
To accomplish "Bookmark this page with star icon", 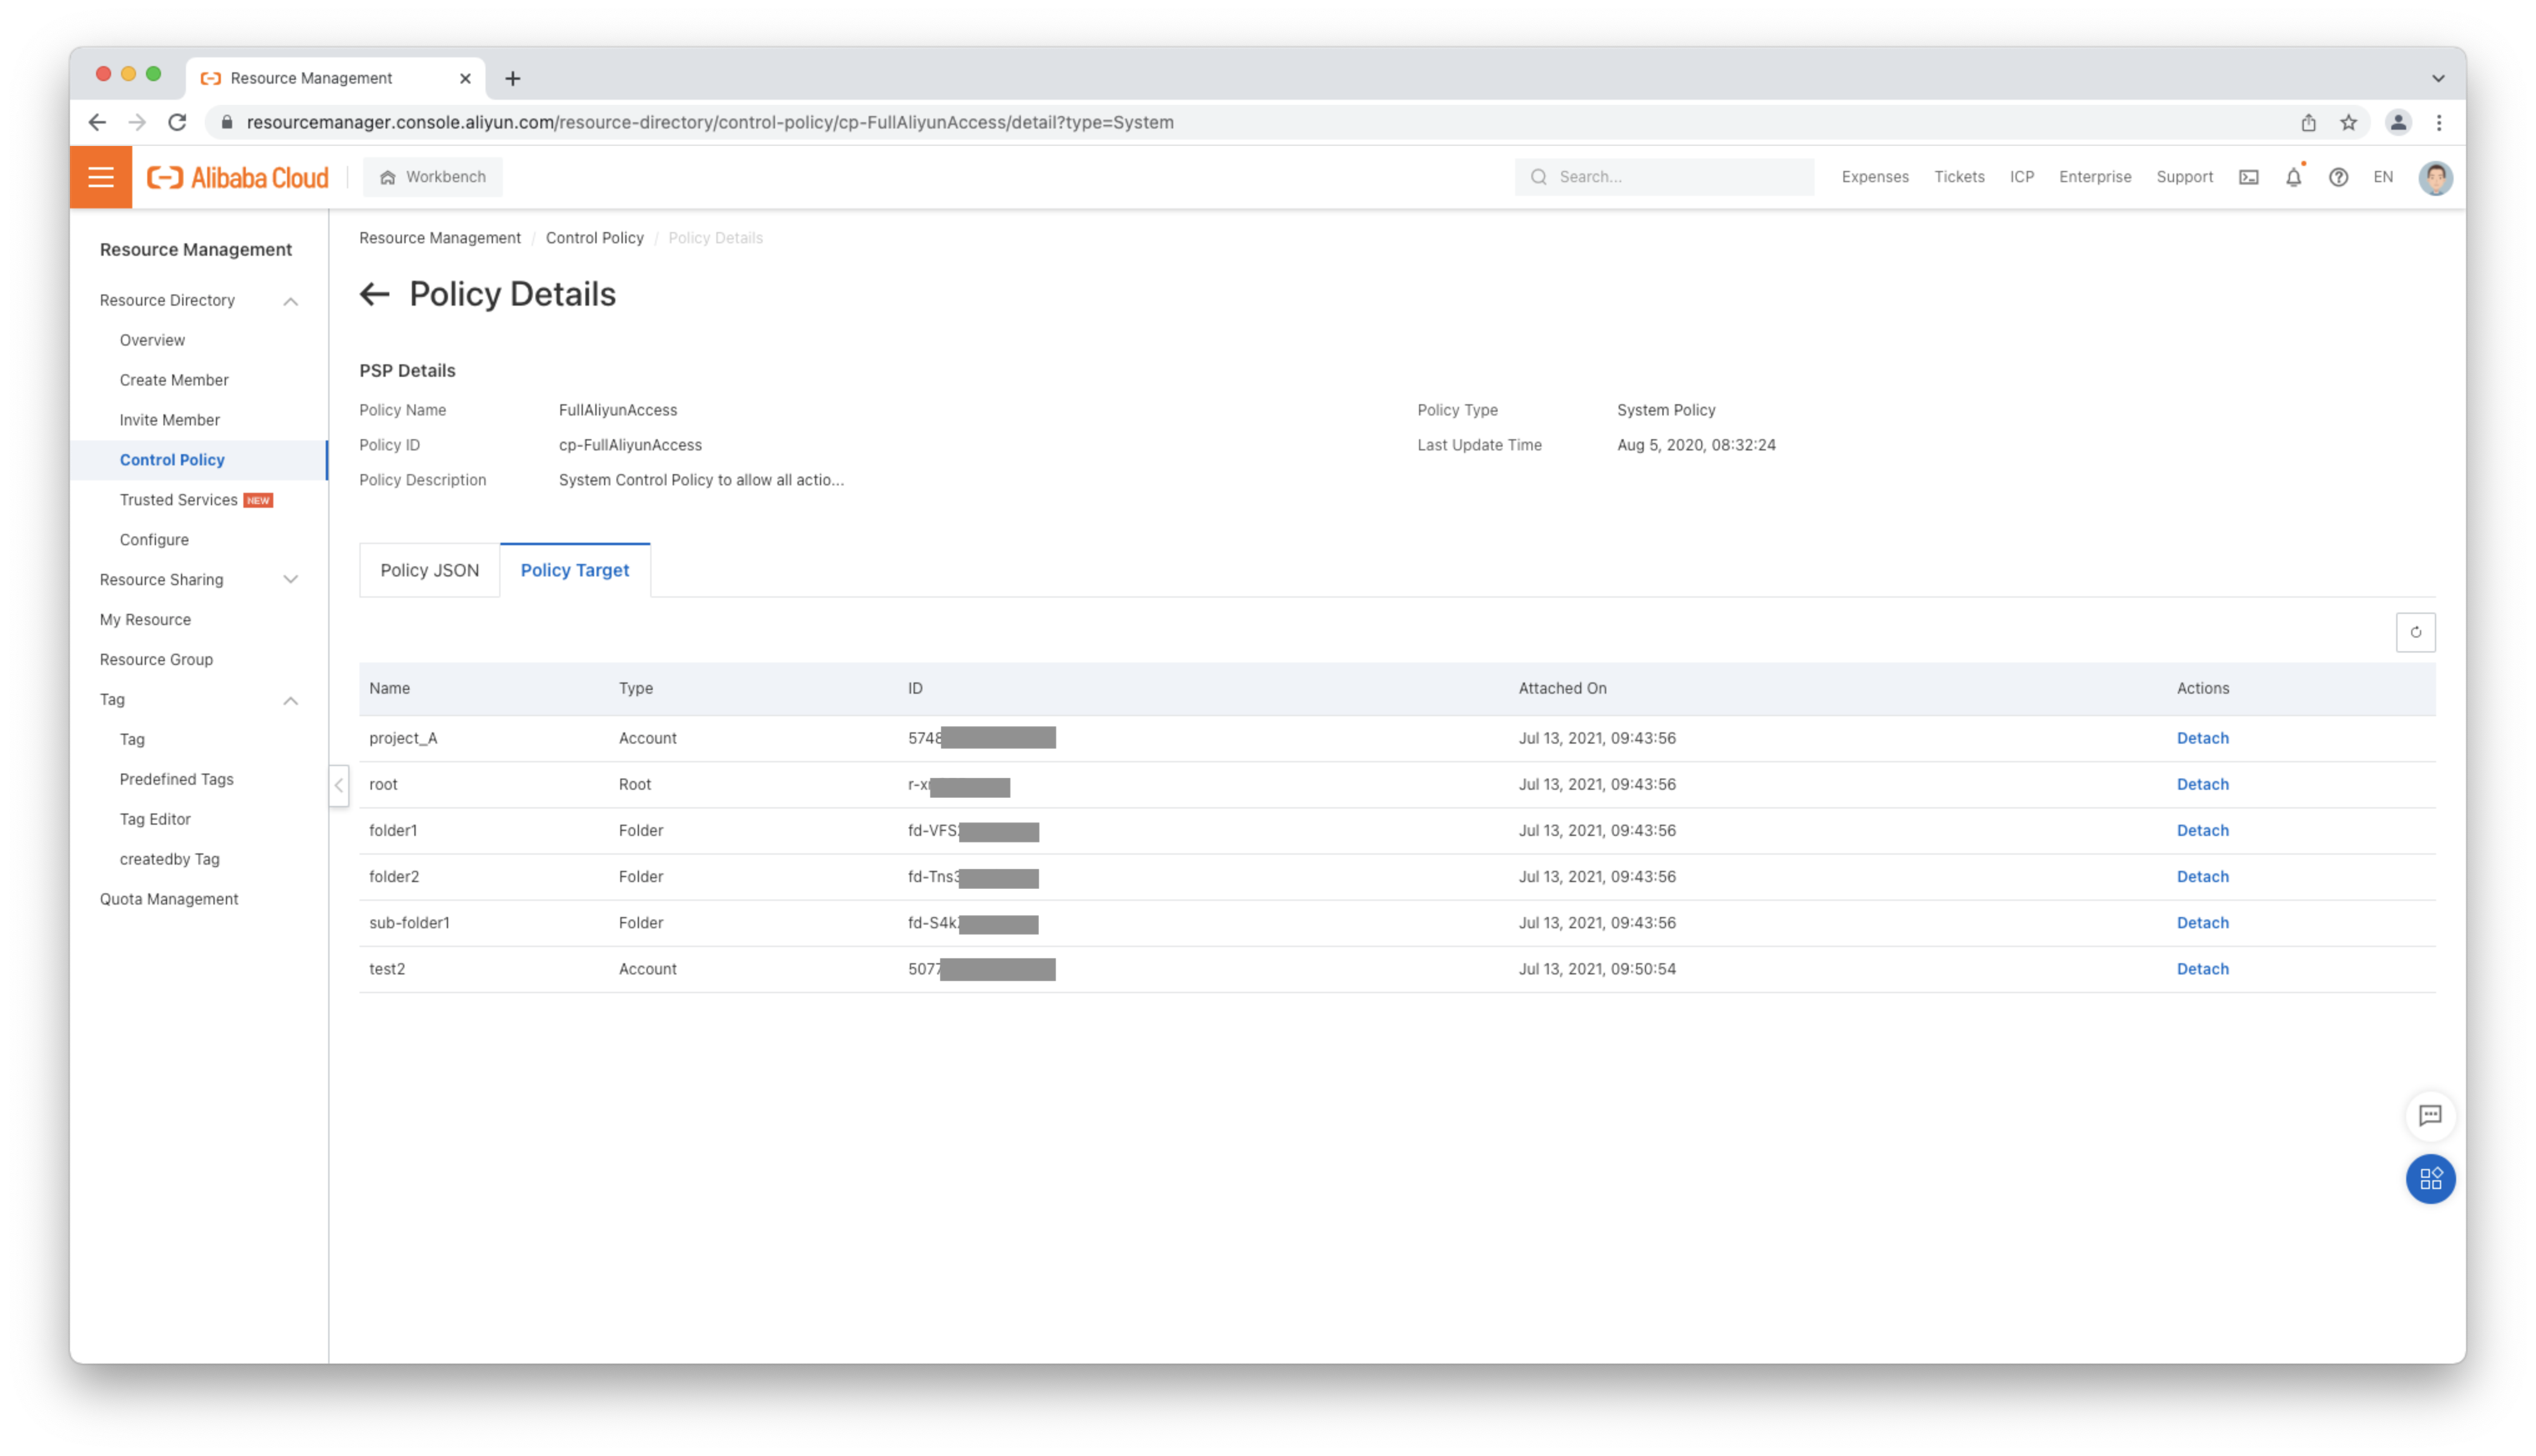I will point(2348,122).
